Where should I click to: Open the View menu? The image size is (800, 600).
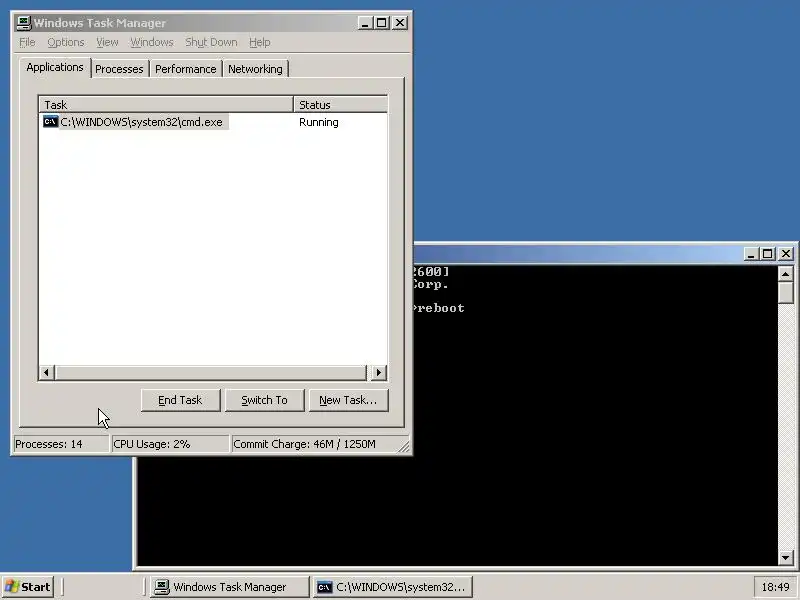[107, 42]
